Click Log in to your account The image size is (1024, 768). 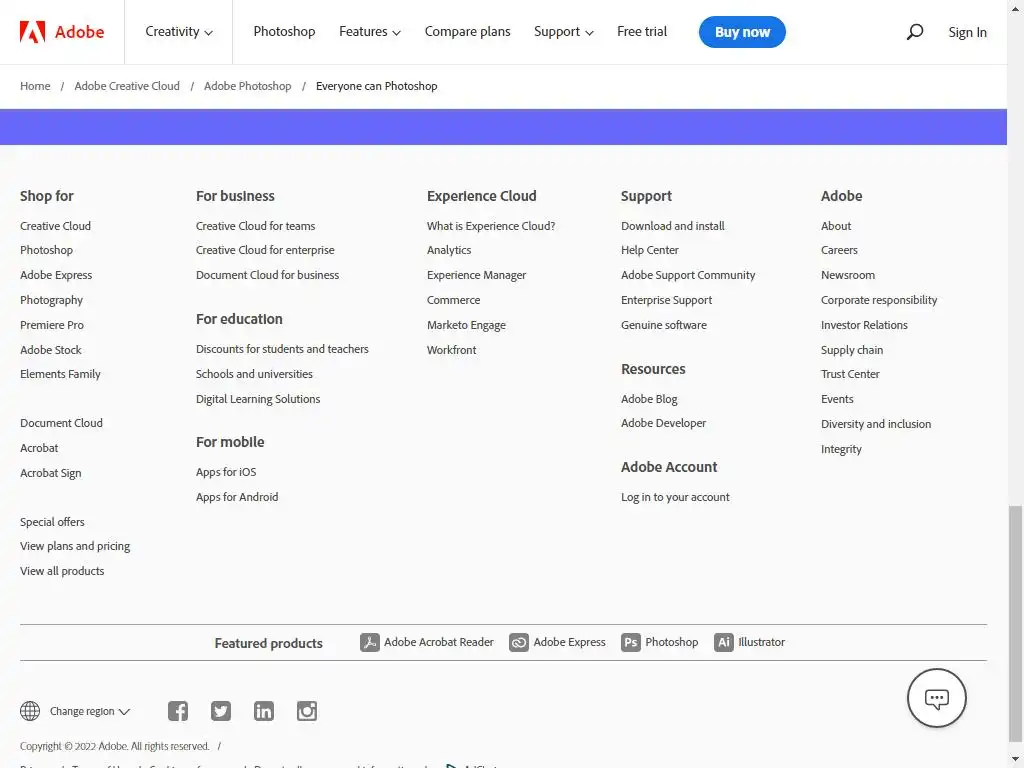pos(675,497)
